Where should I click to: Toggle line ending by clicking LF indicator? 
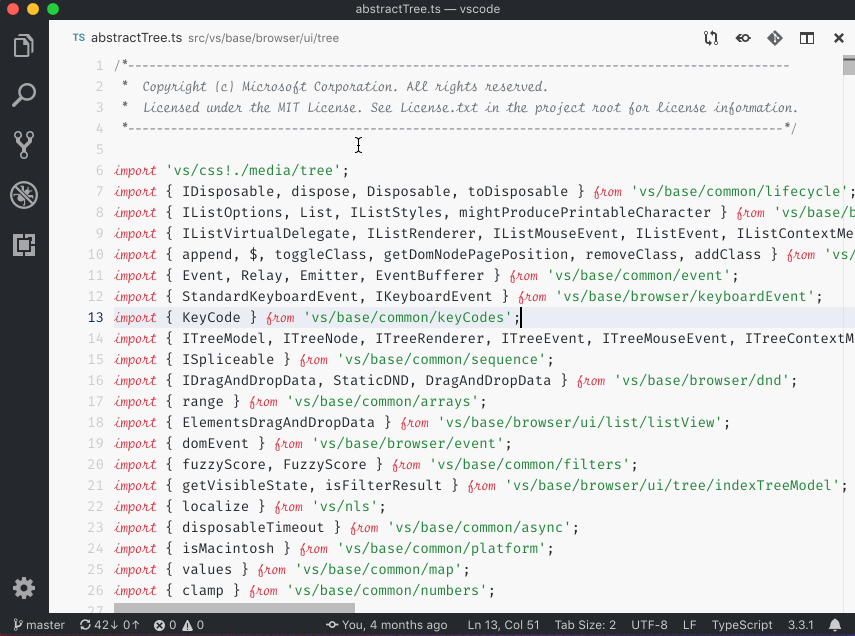688,624
